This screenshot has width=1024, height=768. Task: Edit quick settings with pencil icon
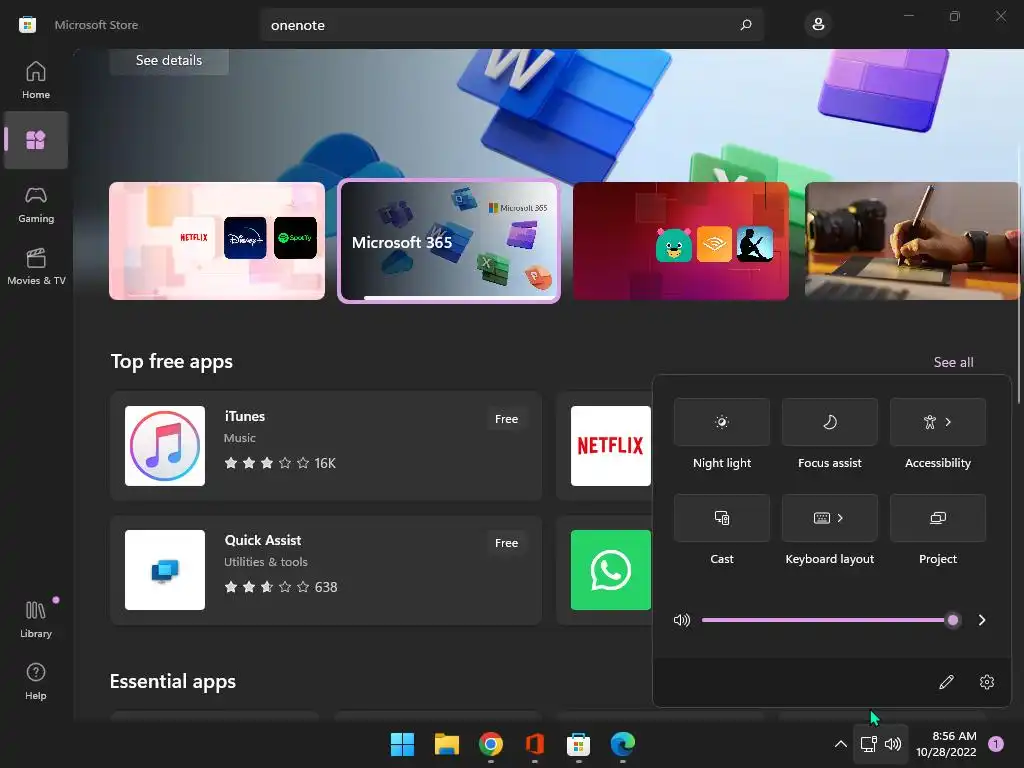(x=946, y=682)
